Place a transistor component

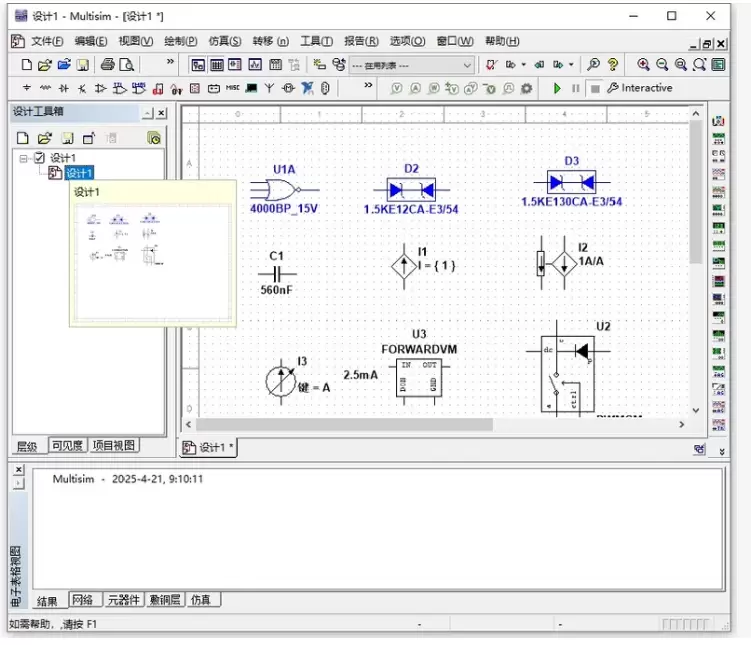[82, 88]
